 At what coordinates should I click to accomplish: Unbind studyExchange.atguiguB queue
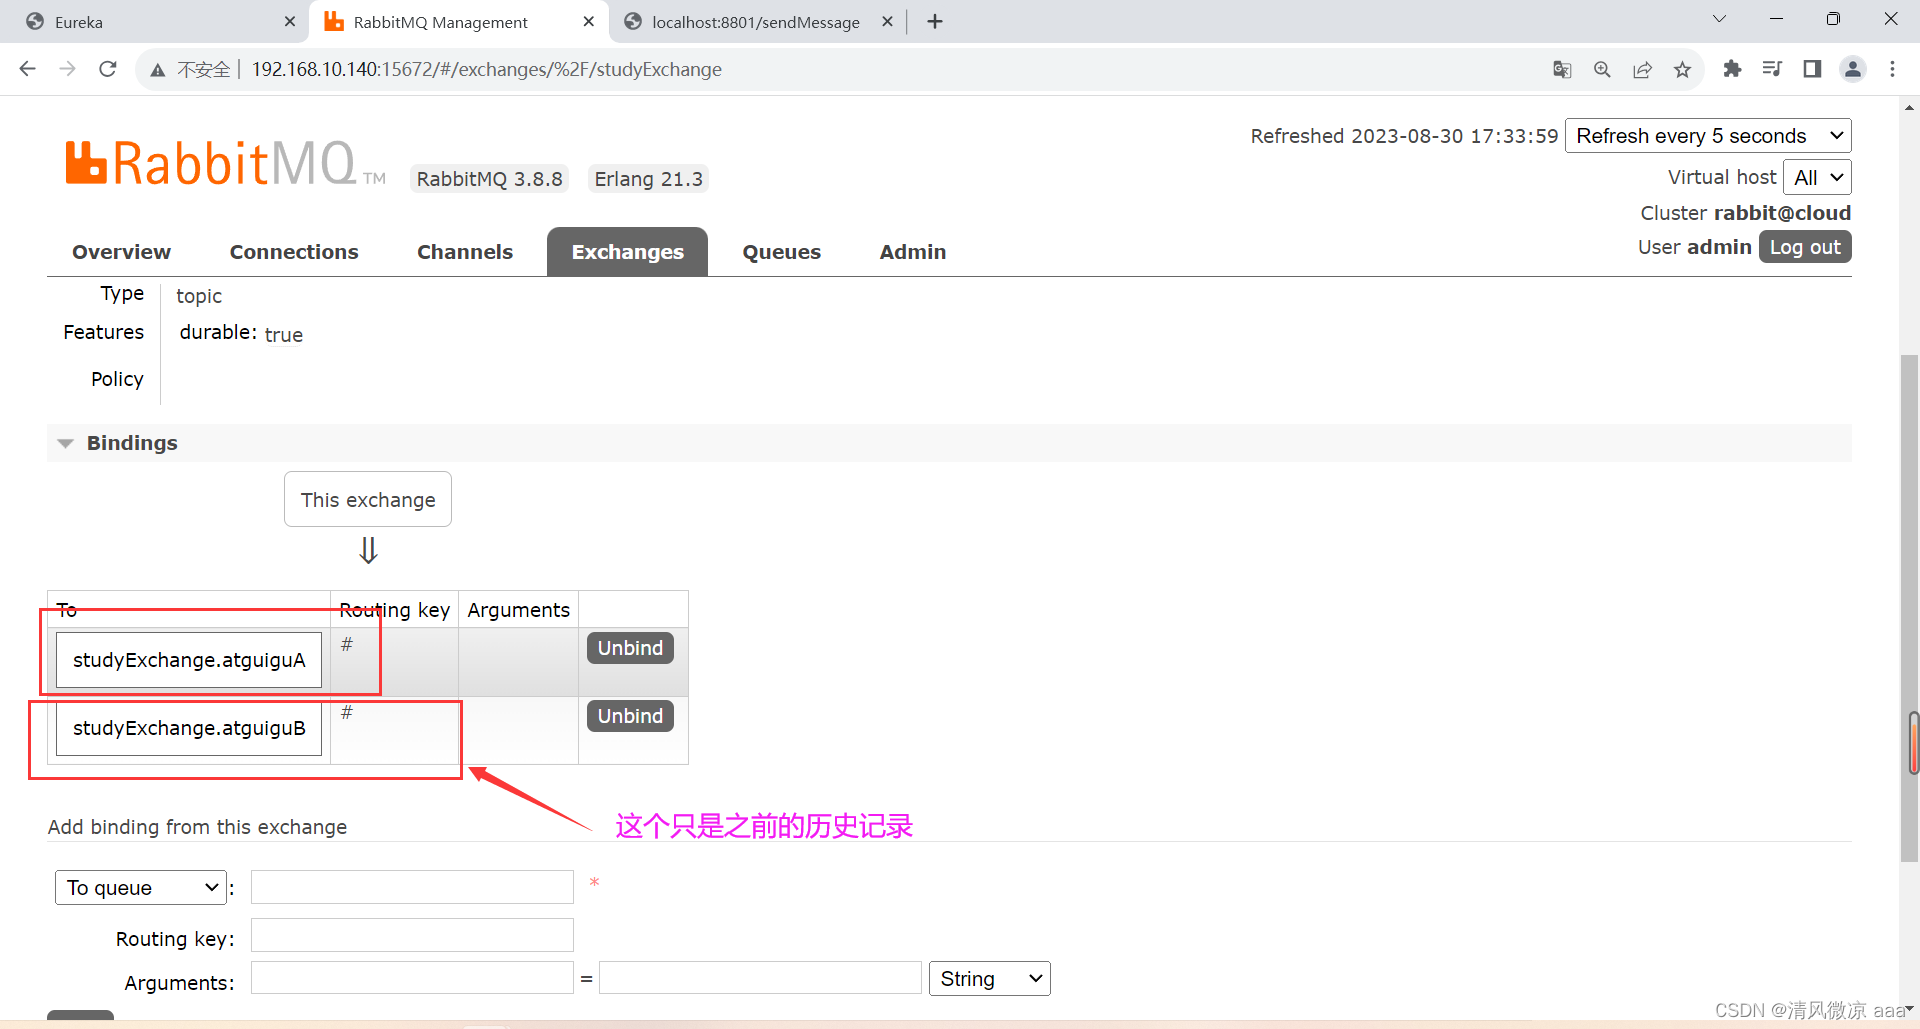point(630,716)
